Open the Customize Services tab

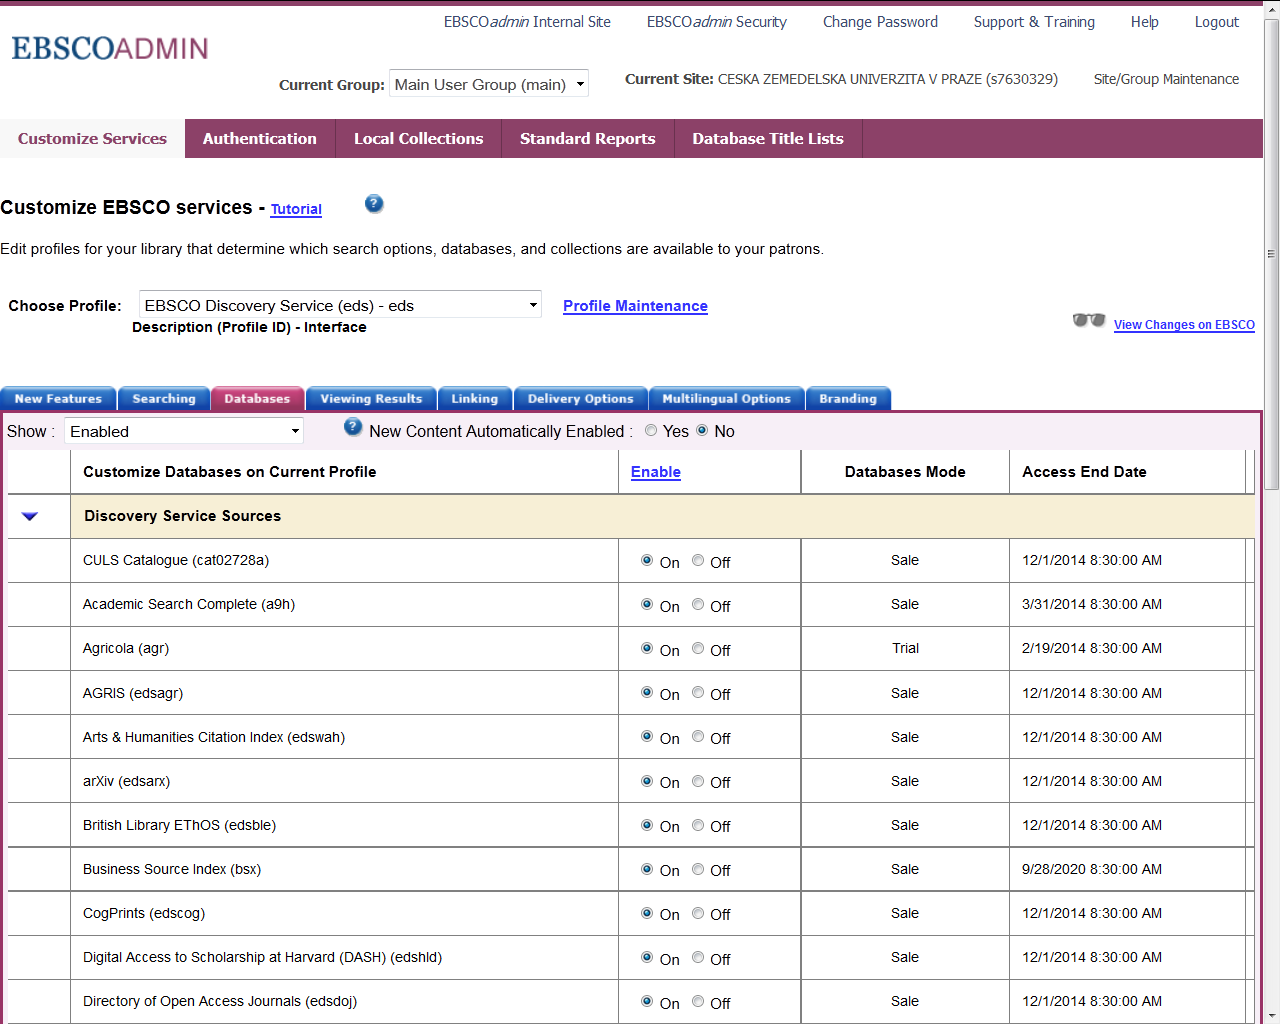[92, 139]
